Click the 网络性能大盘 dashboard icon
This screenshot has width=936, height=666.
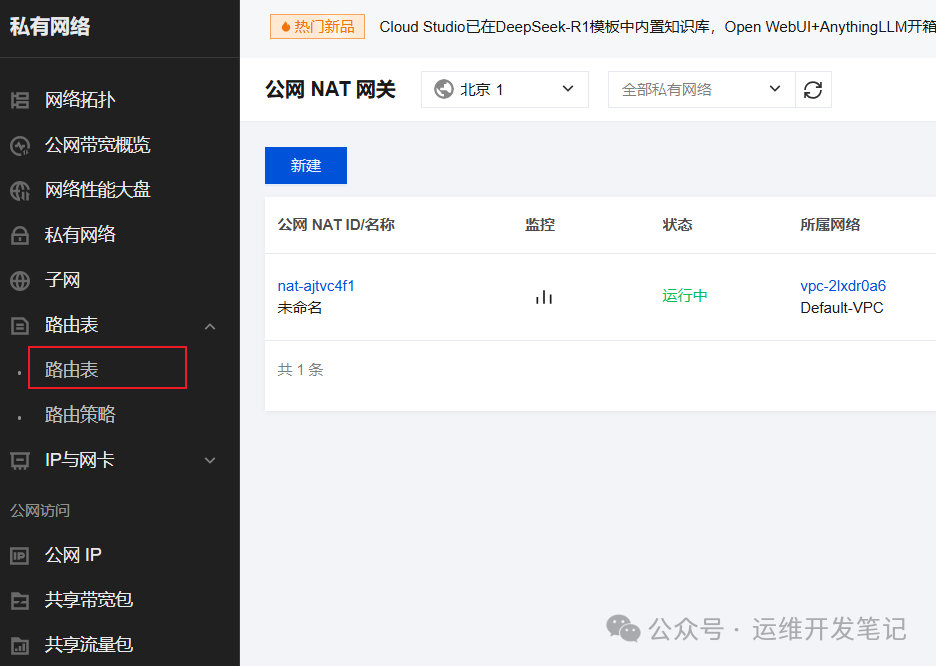(22, 190)
